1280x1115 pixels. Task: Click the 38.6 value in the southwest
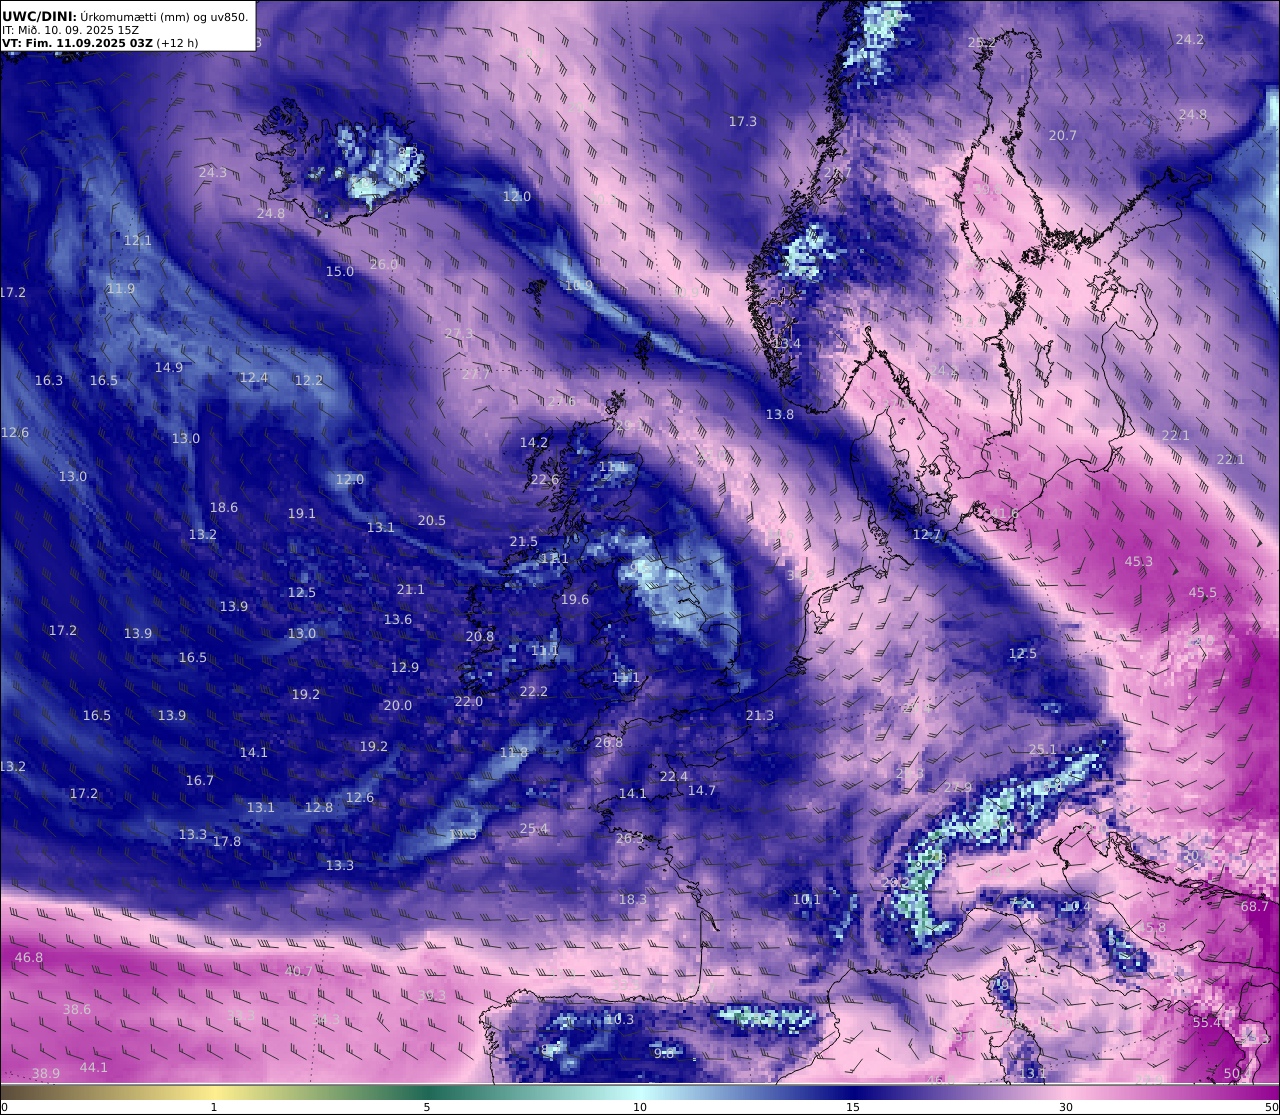pyautogui.click(x=77, y=1010)
